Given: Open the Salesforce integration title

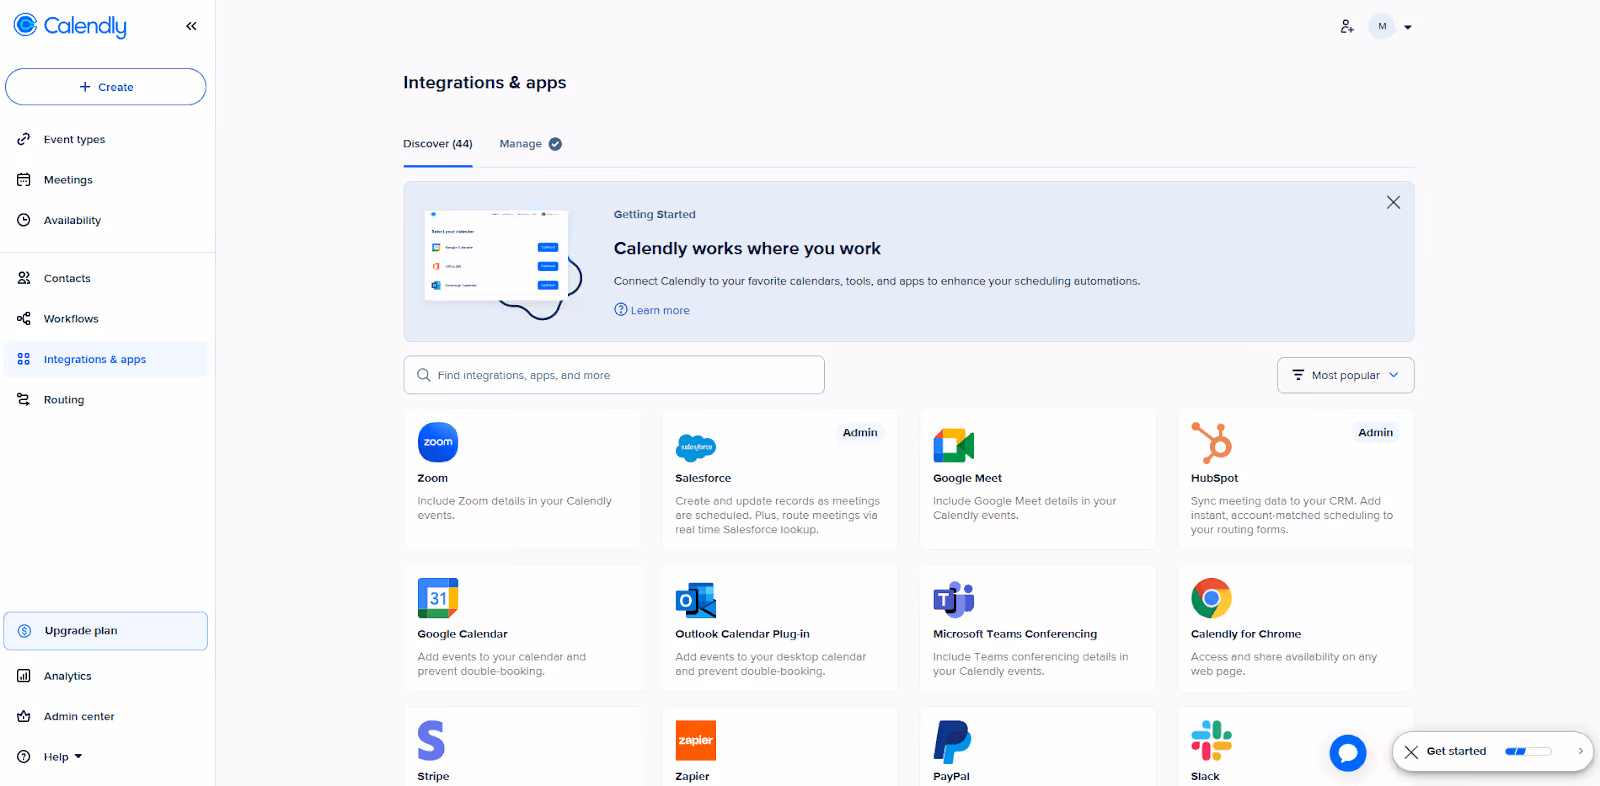Looking at the screenshot, I should 703,478.
